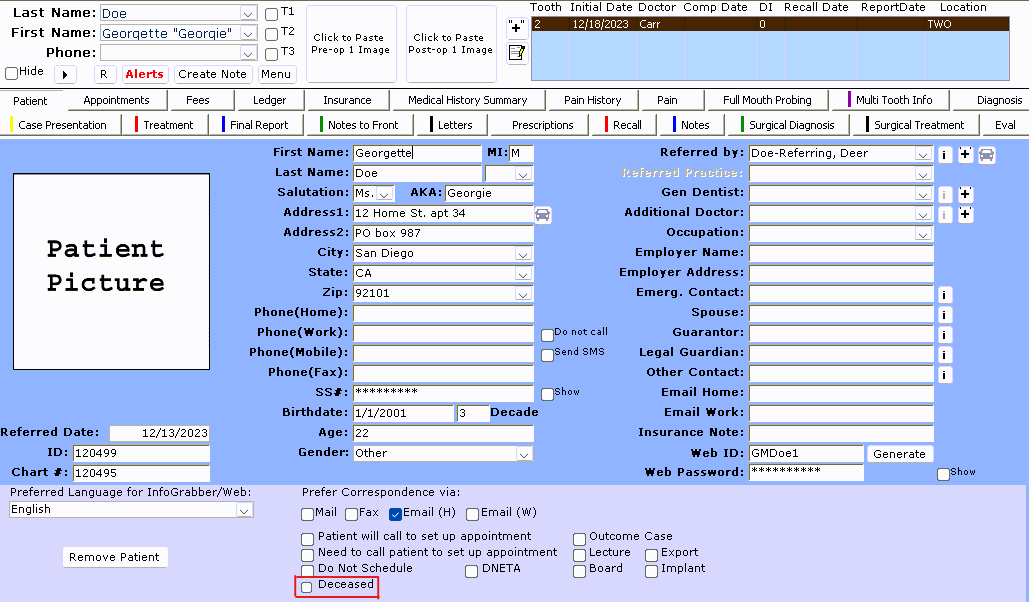Open the info icon next to Referred by
This screenshot has width=1031, height=602.
pyautogui.click(x=944, y=155)
